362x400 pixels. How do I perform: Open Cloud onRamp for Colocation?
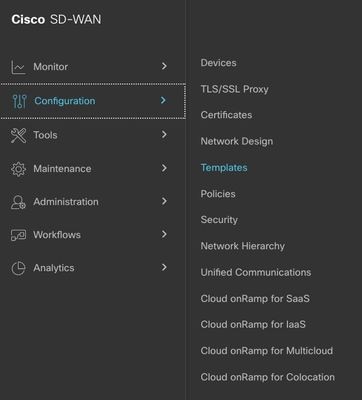[x=268, y=377]
